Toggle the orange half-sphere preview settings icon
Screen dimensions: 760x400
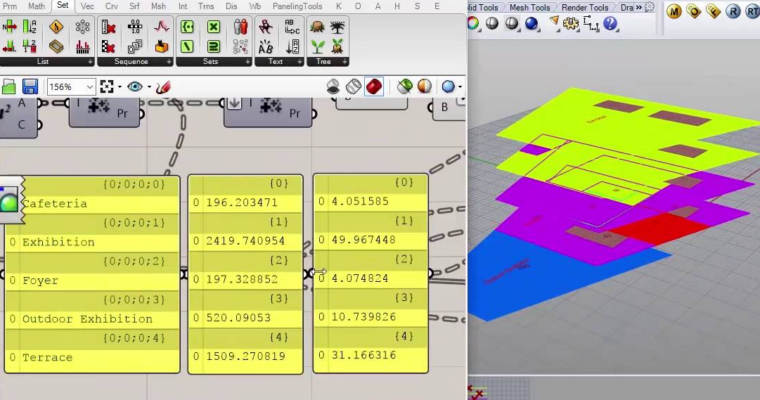pyautogui.click(x=424, y=87)
